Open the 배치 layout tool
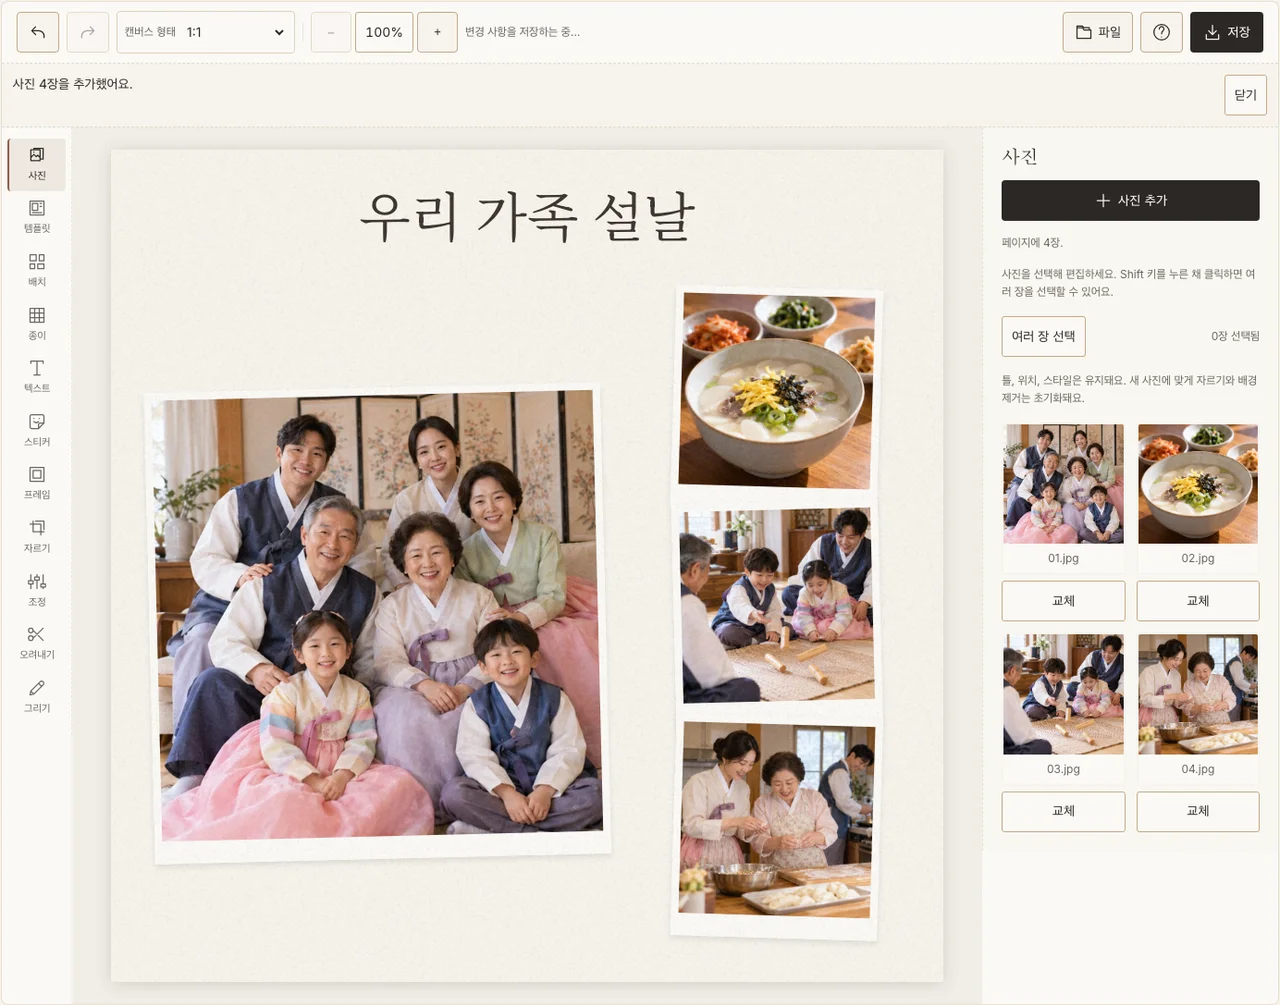Viewport: 1280px width, 1005px height. tap(37, 270)
